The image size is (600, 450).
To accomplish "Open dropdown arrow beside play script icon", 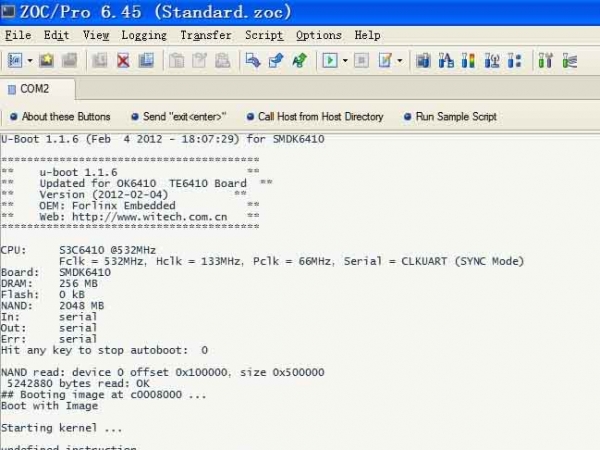I will 344,60.
